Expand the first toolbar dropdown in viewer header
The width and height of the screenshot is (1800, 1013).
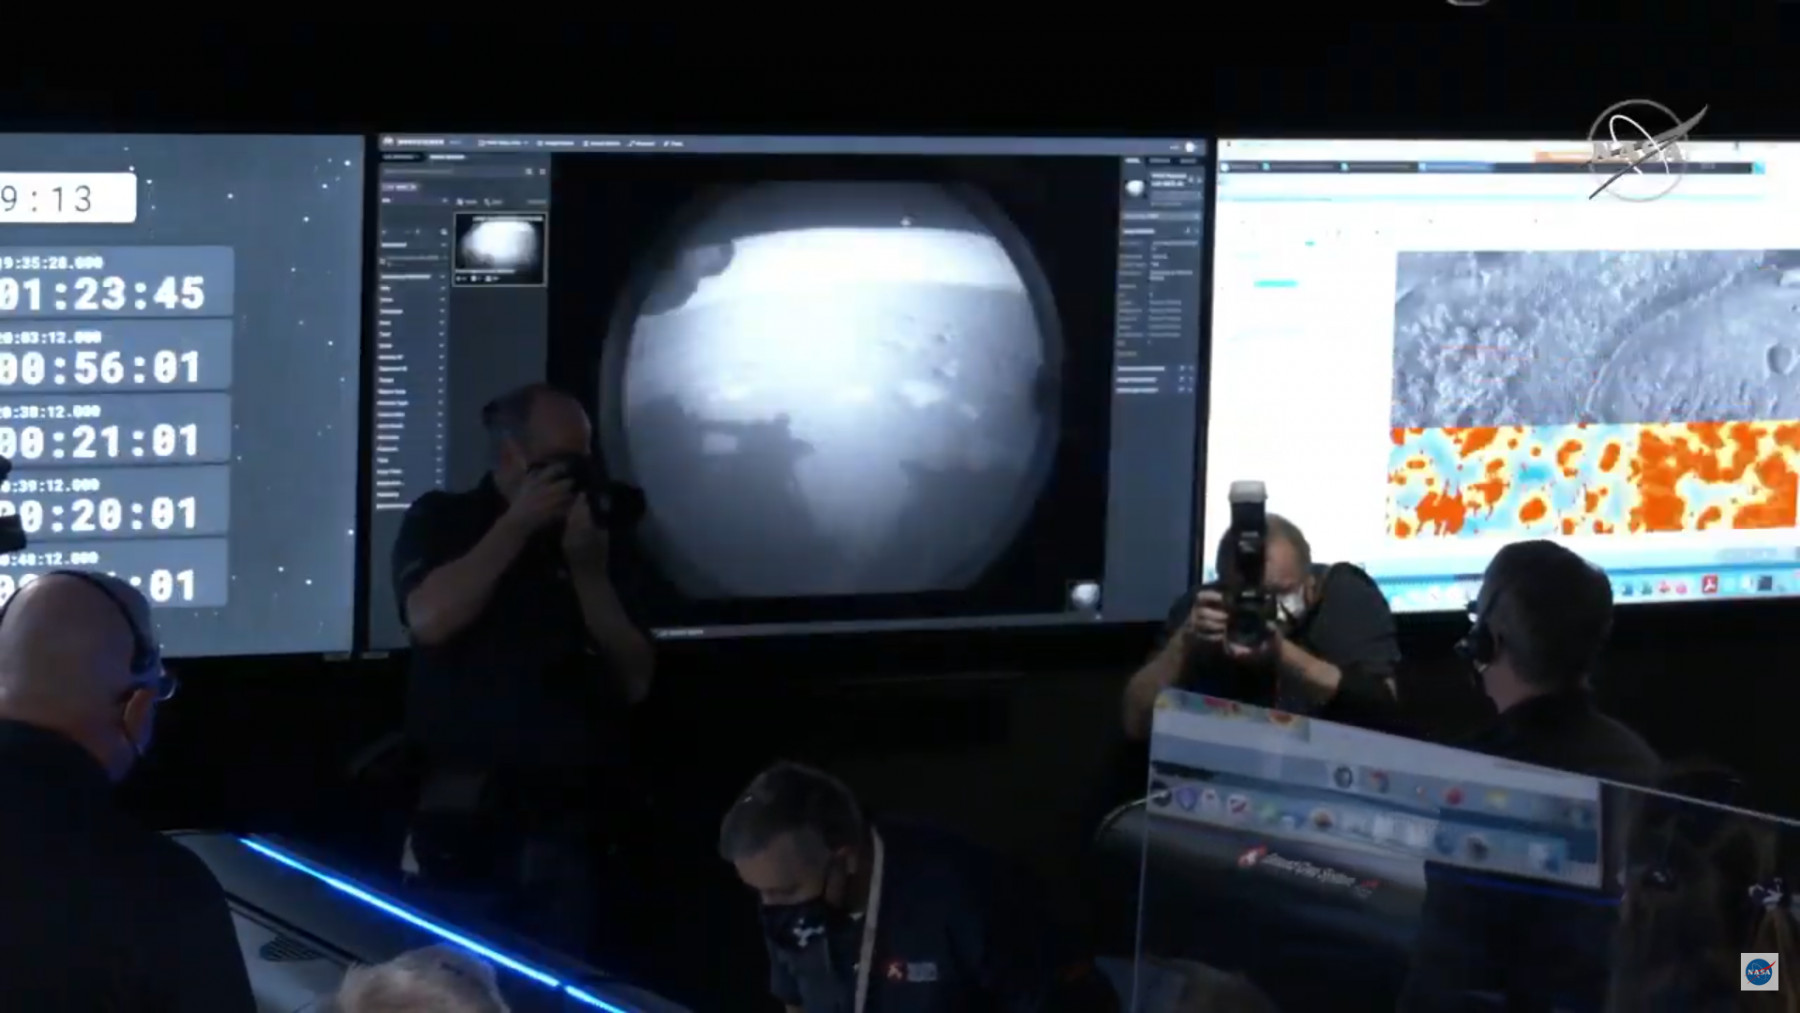click(503, 143)
